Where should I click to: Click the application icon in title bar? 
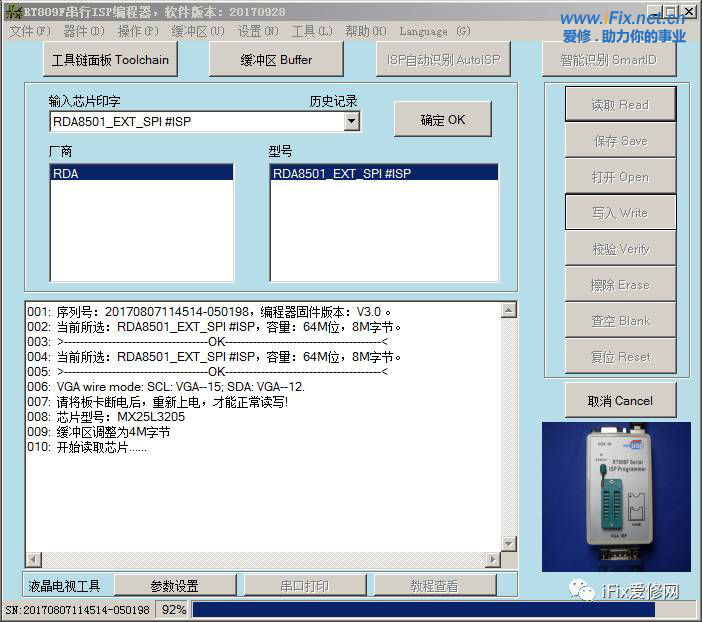13,11
